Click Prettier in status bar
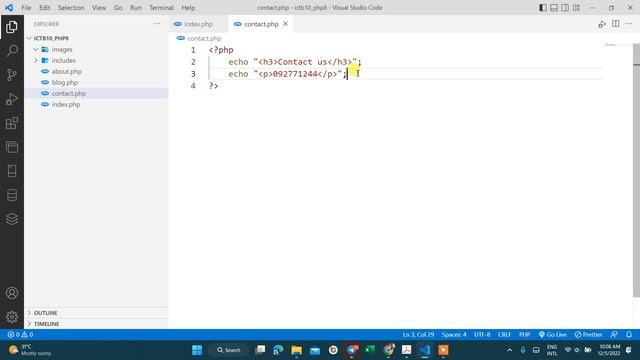Image resolution: width=640 pixels, height=360 pixels. point(588,334)
